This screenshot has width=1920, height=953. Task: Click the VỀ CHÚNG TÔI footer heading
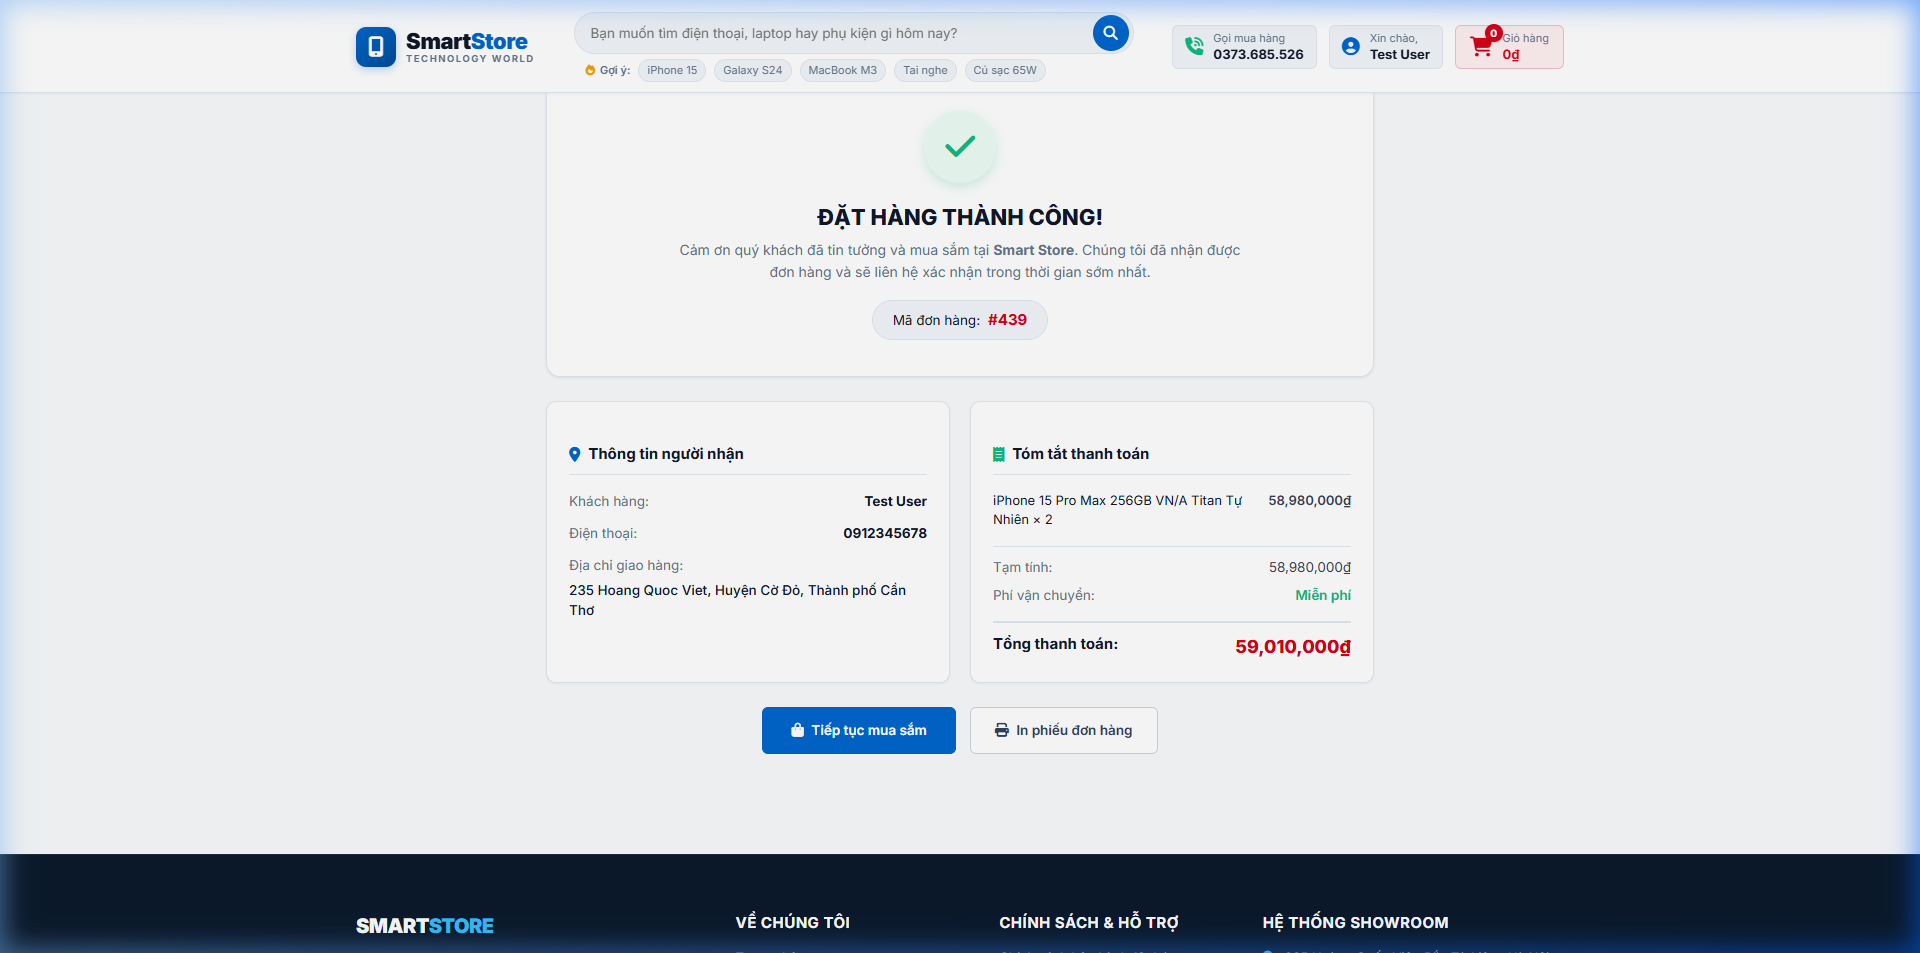pyautogui.click(x=793, y=923)
